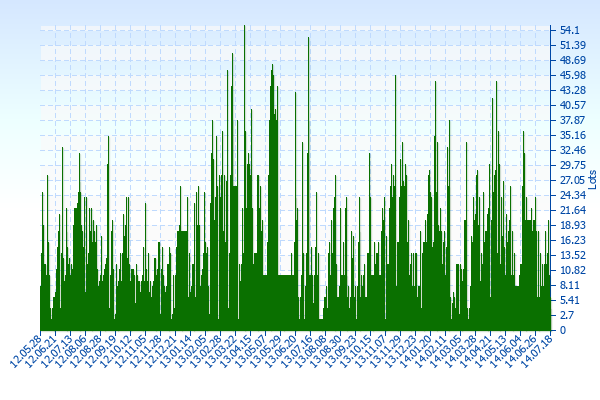Click the 8.11 axis value
The width and height of the screenshot is (600, 400).
click(x=569, y=285)
